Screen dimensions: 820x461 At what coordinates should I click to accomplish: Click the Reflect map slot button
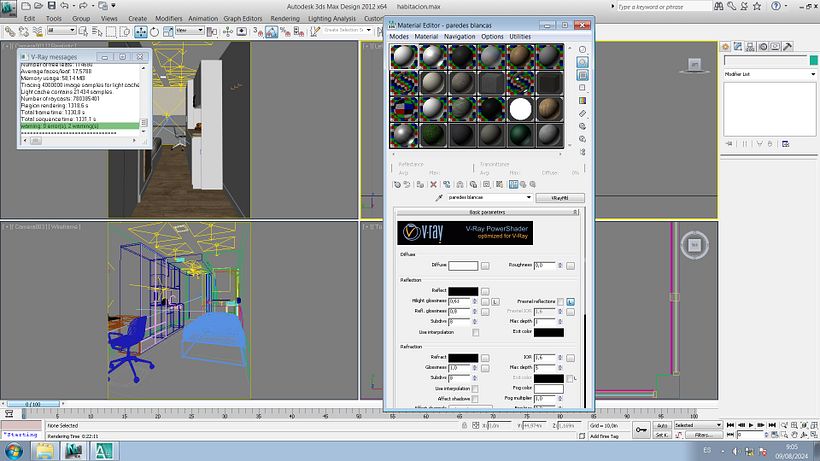click(x=485, y=291)
